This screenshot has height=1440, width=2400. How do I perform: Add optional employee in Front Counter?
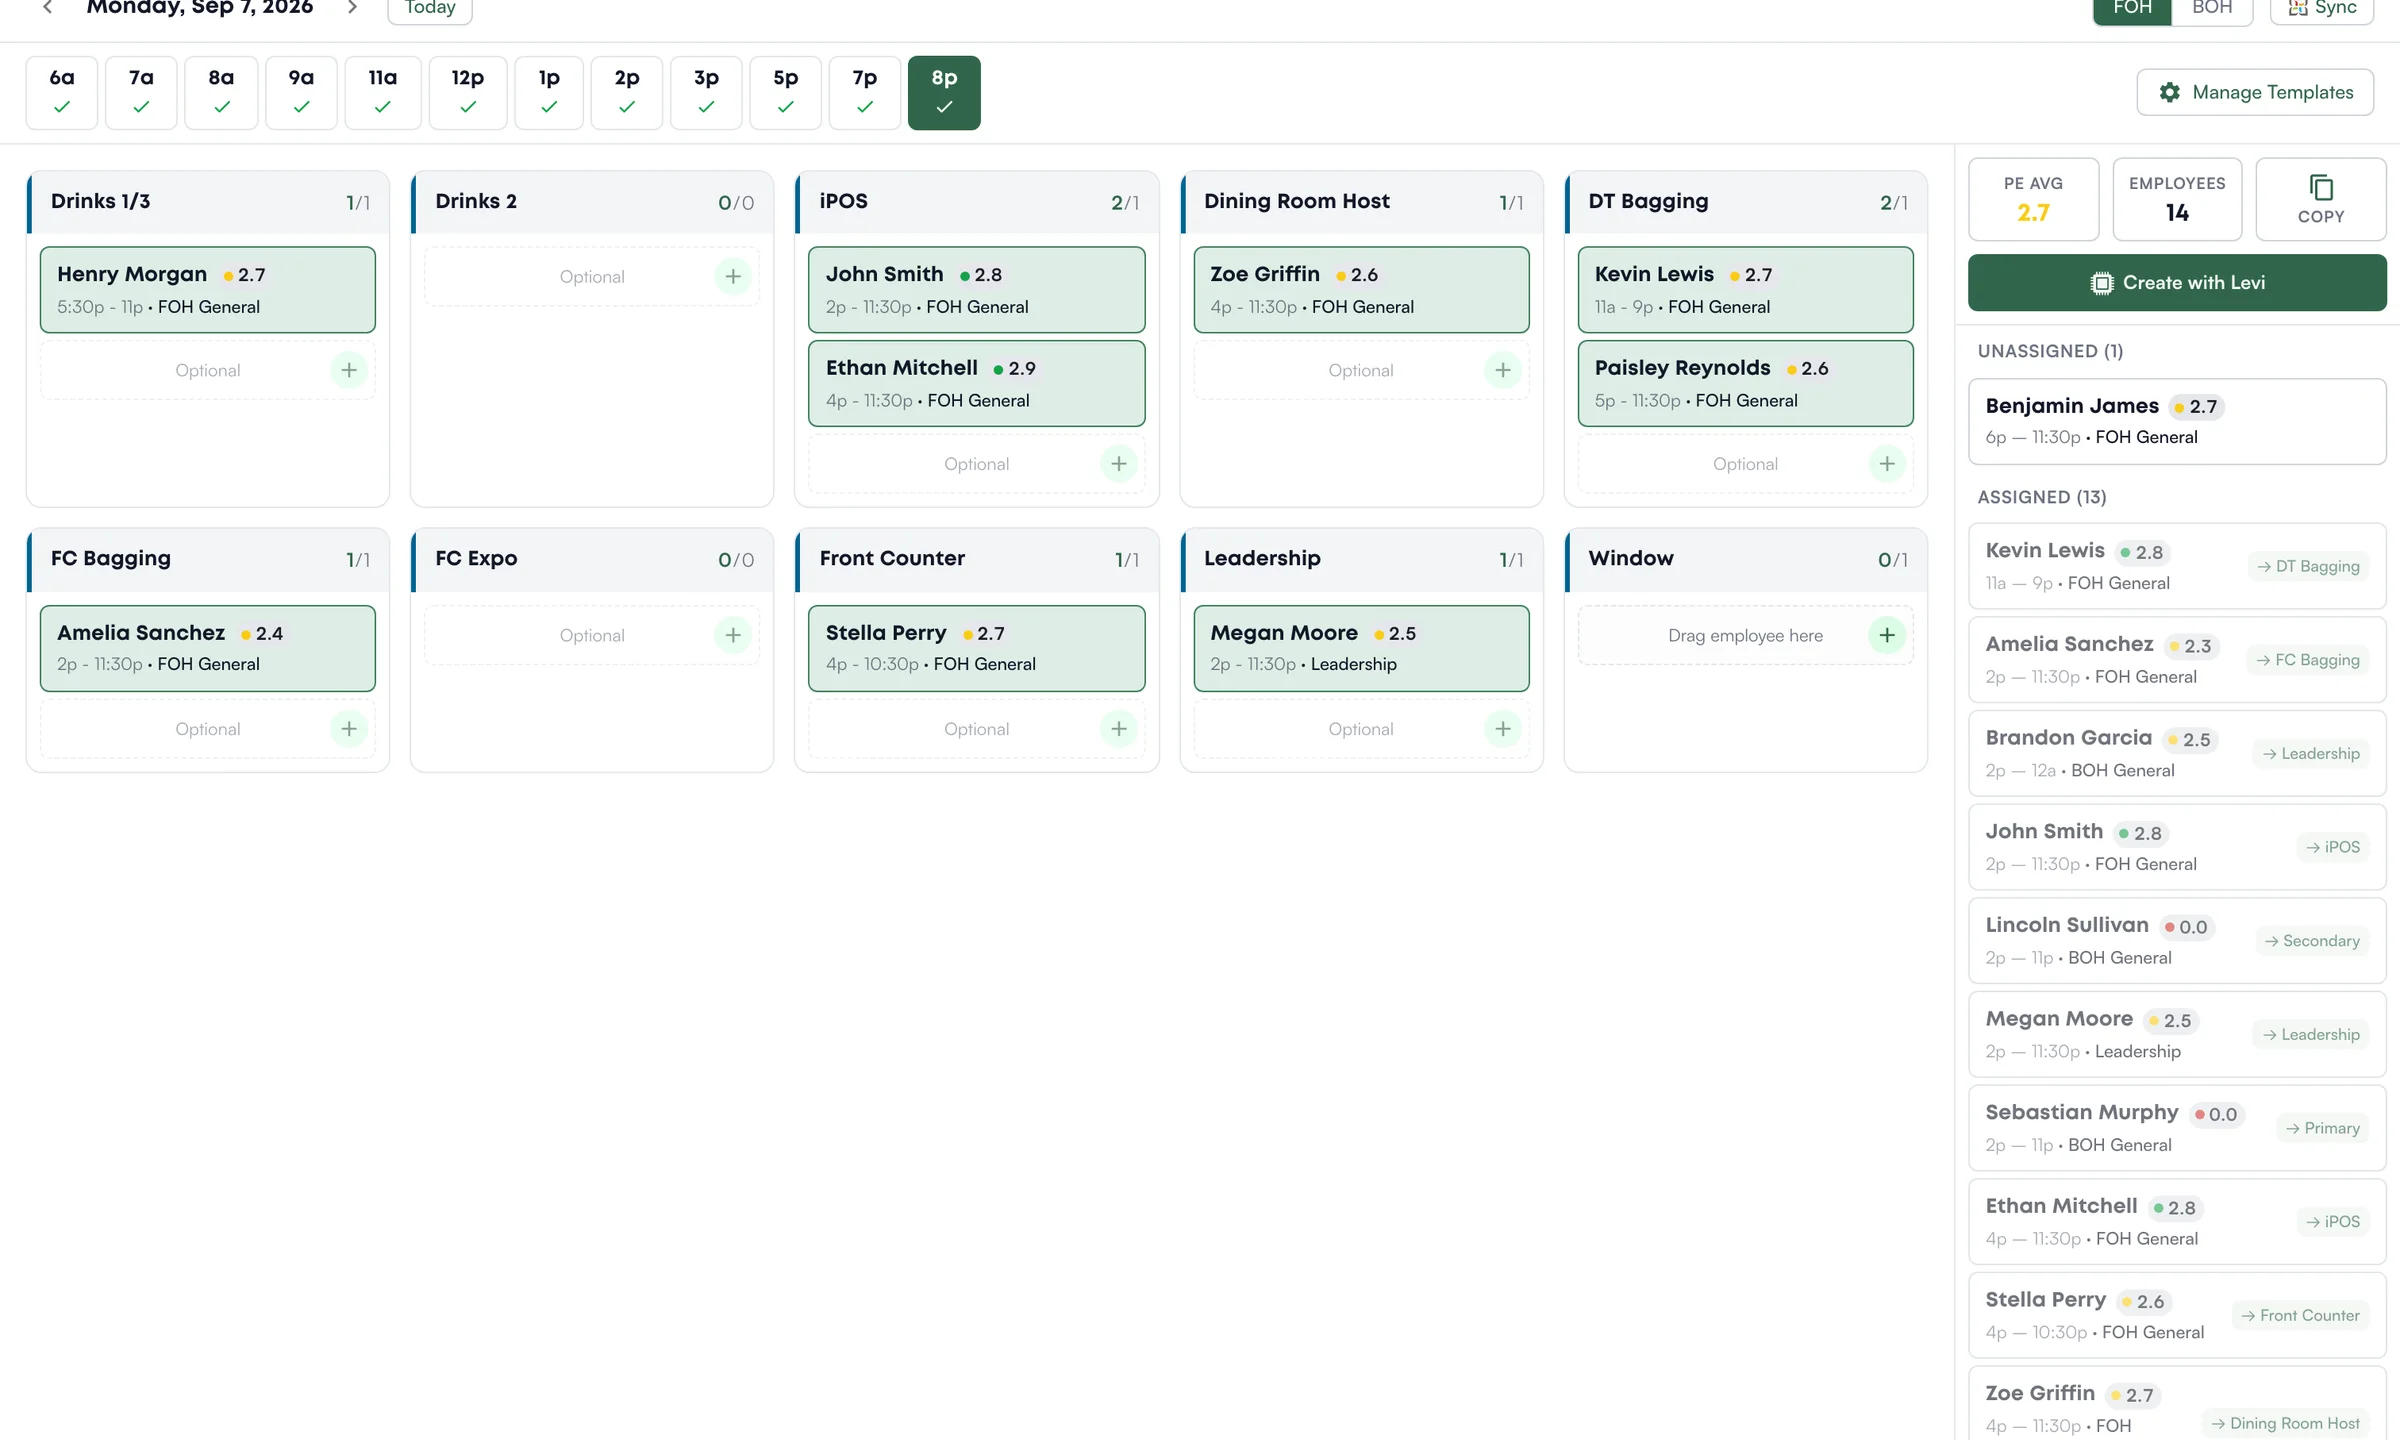(1119, 729)
